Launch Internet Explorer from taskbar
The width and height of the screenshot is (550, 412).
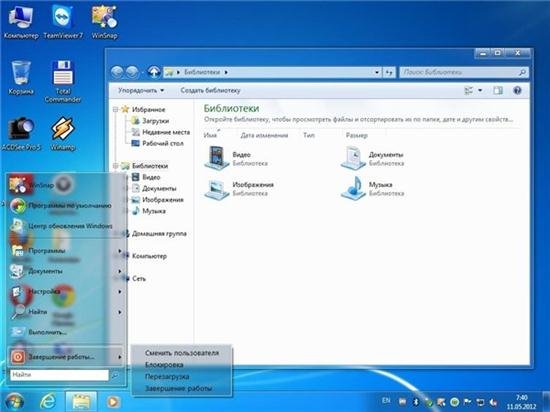pos(48,401)
